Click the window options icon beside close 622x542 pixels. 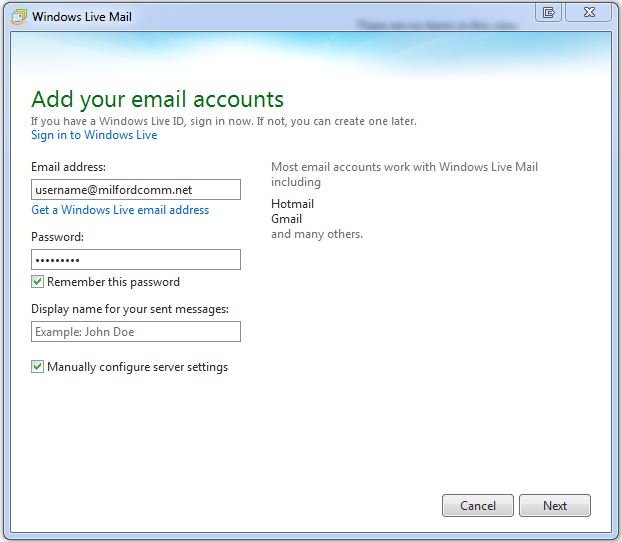click(548, 12)
